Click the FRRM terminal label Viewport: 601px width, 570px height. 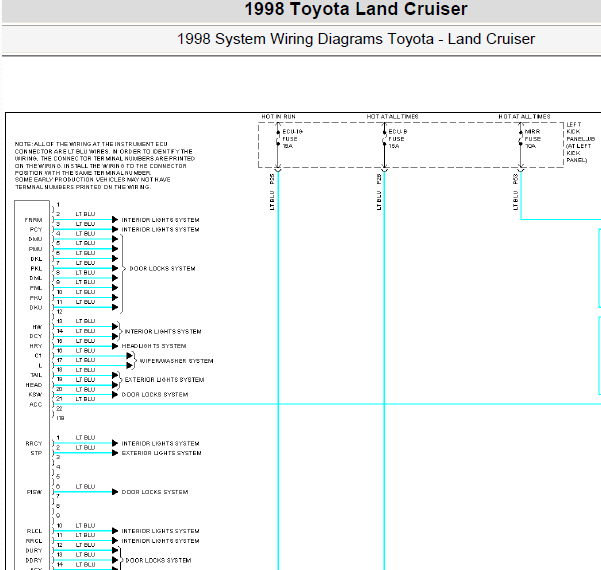point(33,220)
